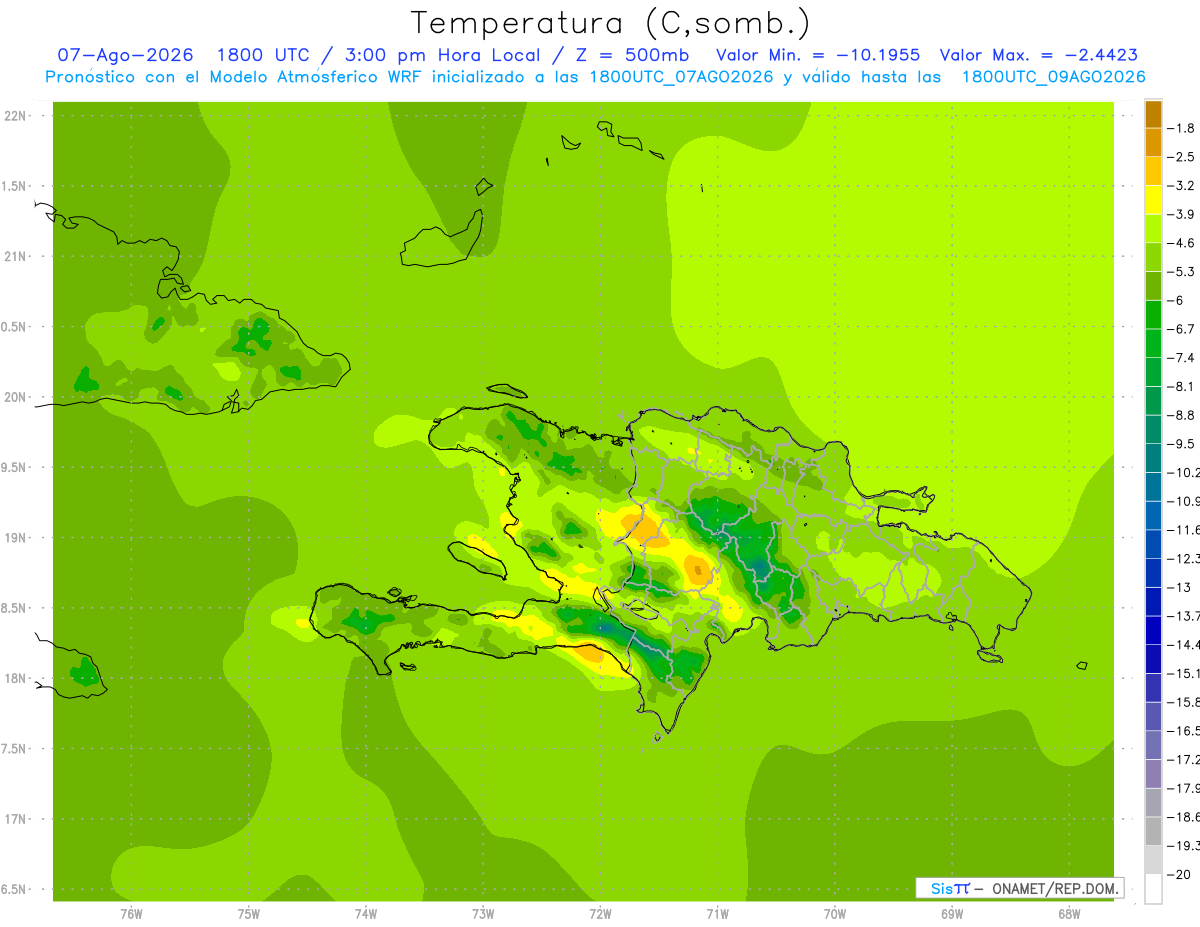1200x927 pixels.
Task: Click the "72W" longitude axis label
Action: point(600,914)
